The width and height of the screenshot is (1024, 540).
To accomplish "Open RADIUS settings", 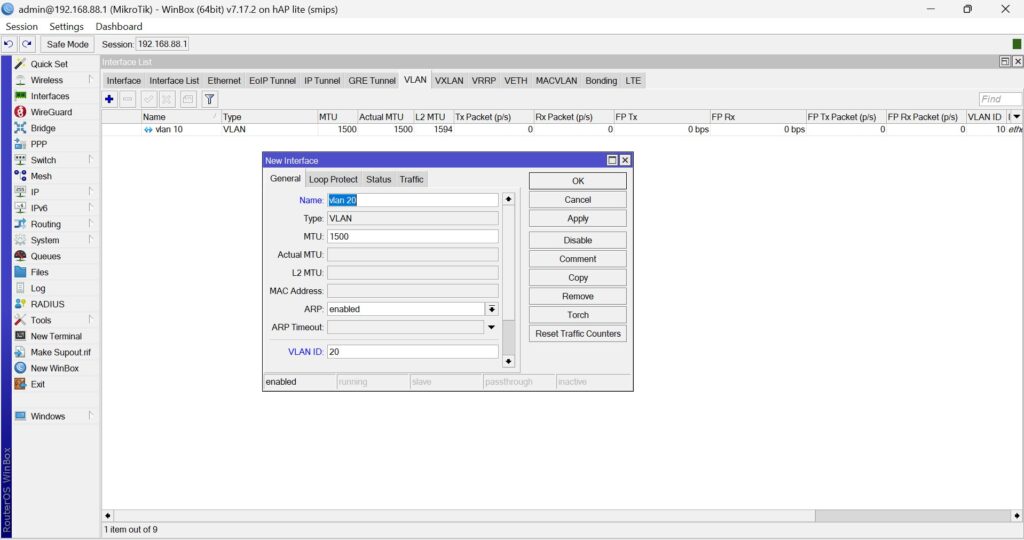I will pyautogui.click(x=47, y=304).
